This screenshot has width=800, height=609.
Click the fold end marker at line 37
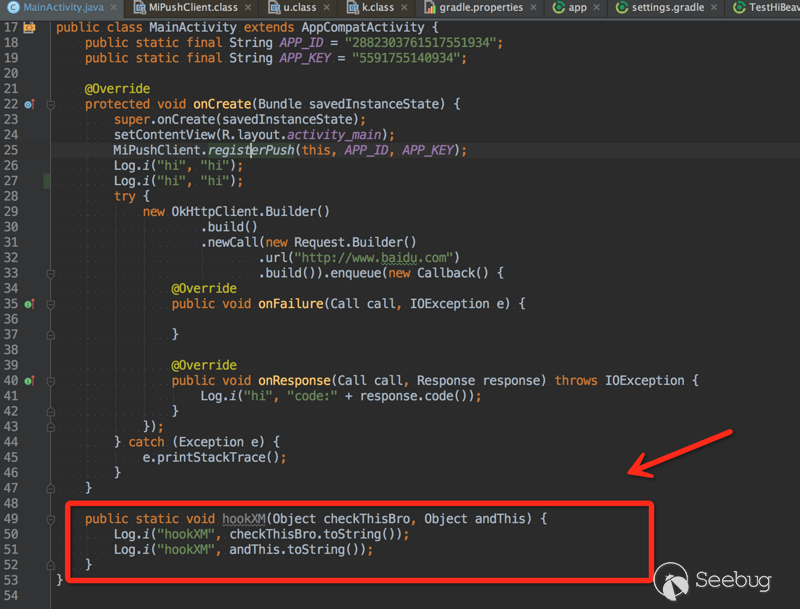pyautogui.click(x=51, y=335)
